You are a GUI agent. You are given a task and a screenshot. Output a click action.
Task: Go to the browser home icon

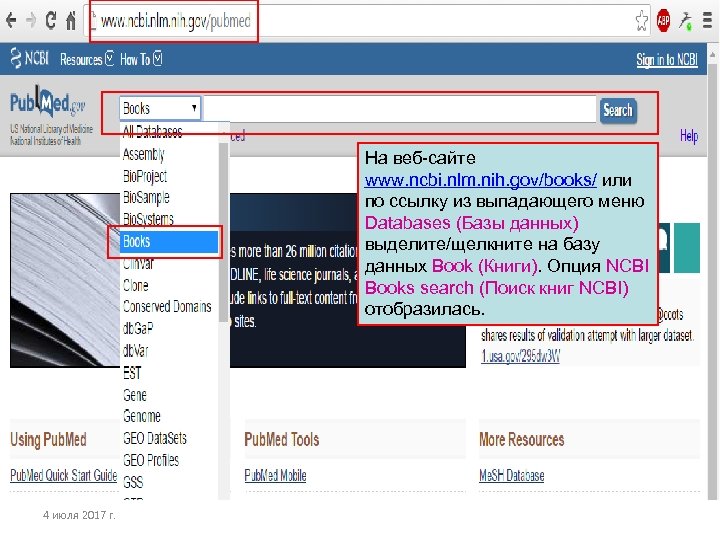tap(71, 20)
